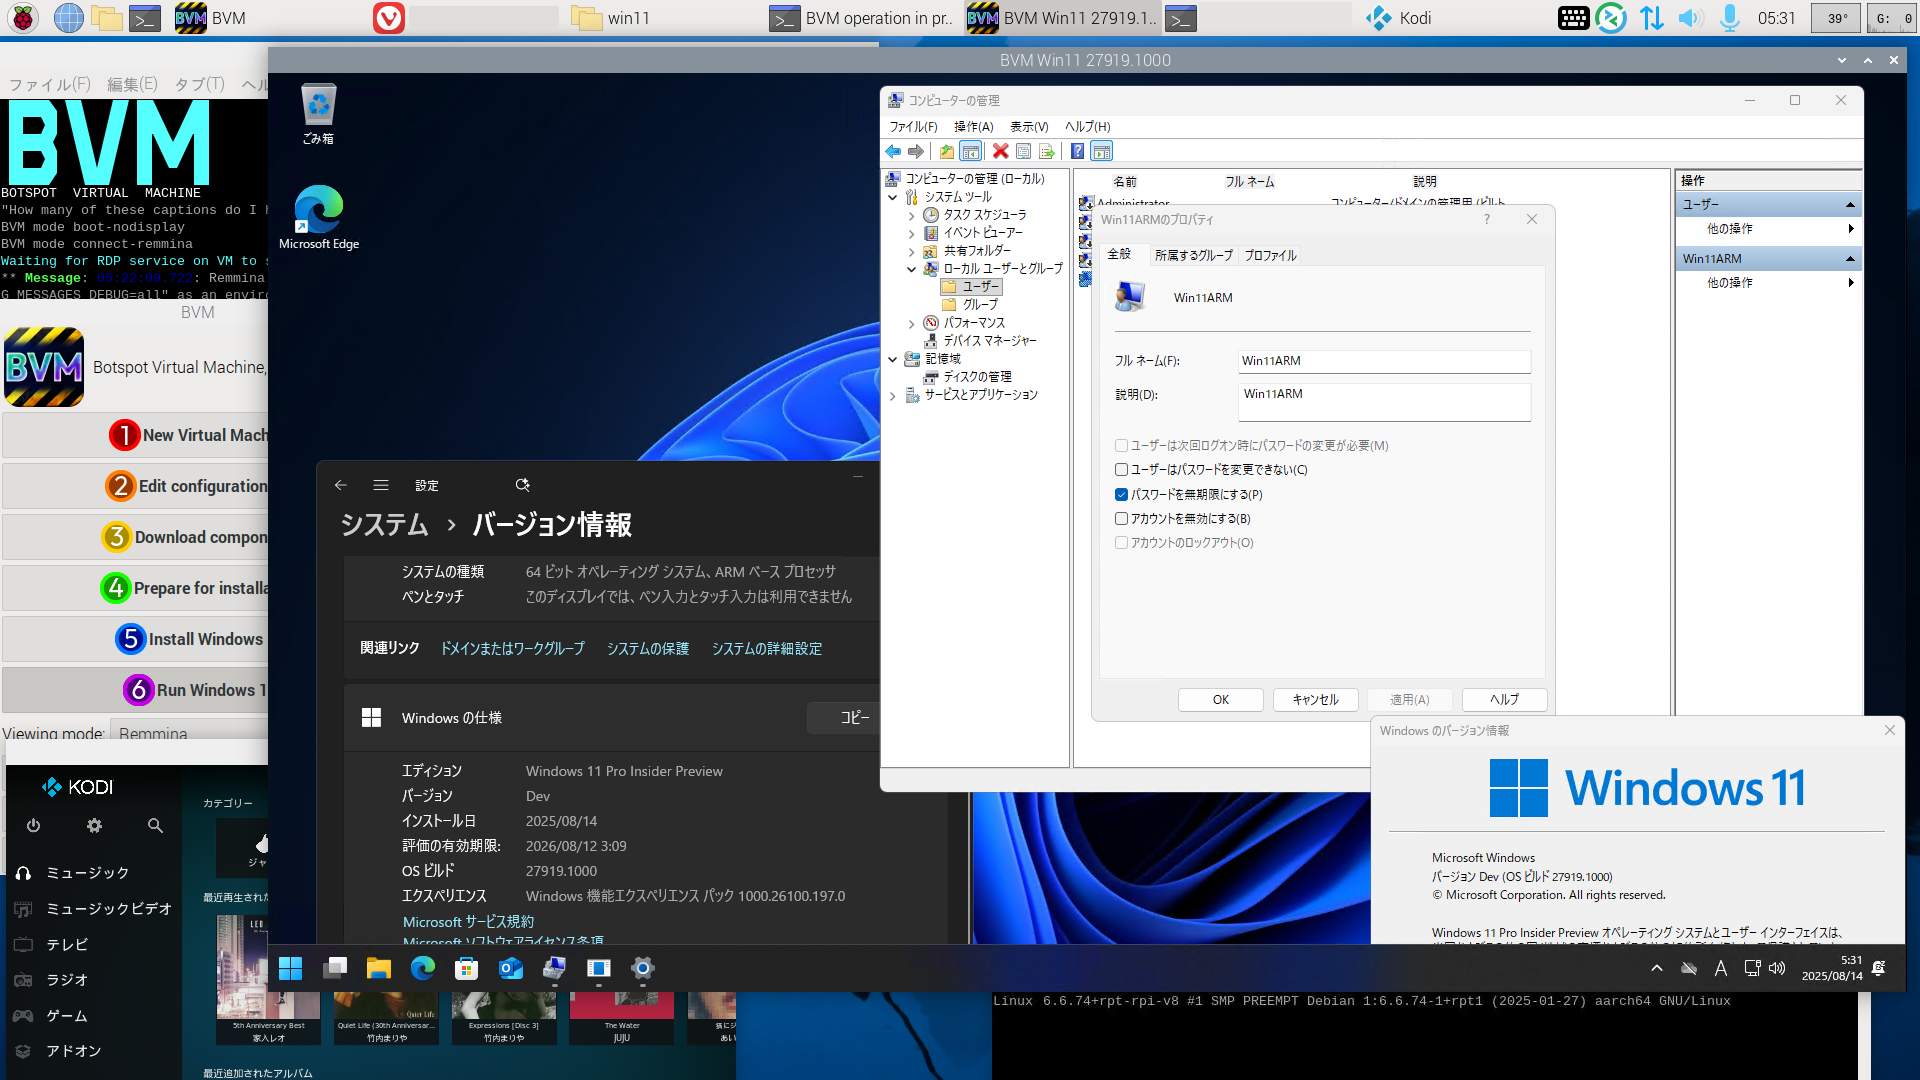Open Microsoft Edge desktop shortcut
Viewport: 1920px width, 1080px height.
tap(319, 217)
